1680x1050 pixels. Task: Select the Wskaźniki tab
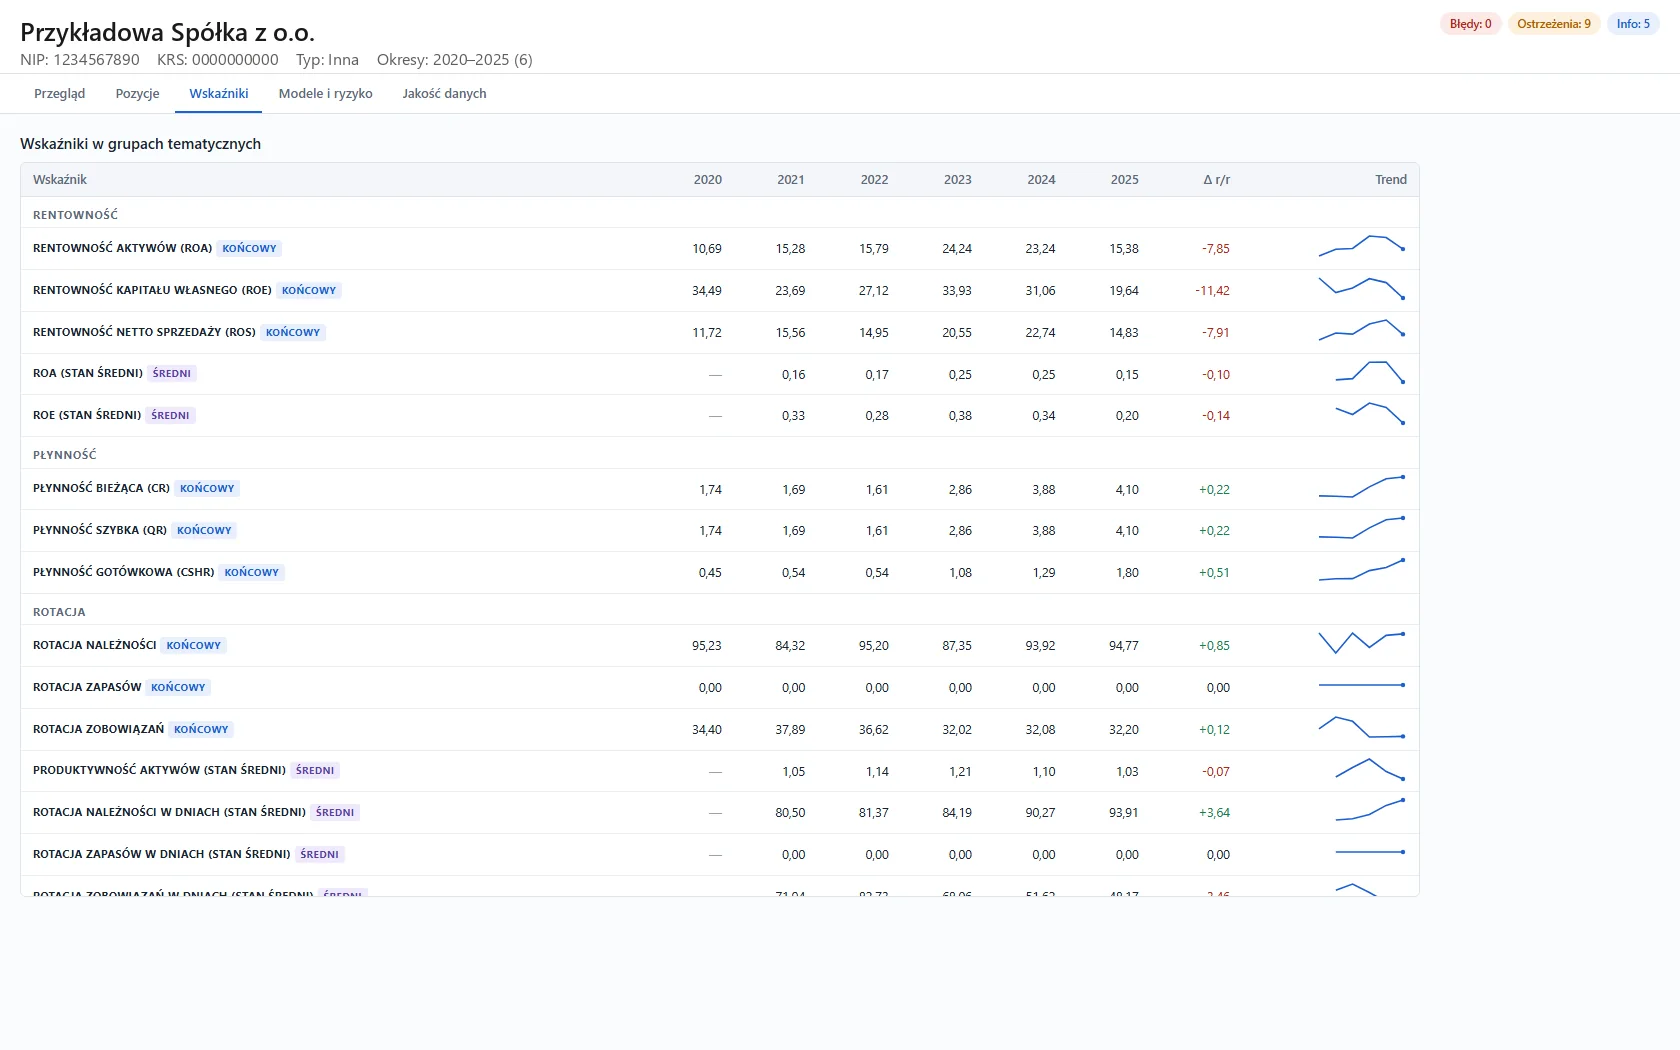click(219, 93)
